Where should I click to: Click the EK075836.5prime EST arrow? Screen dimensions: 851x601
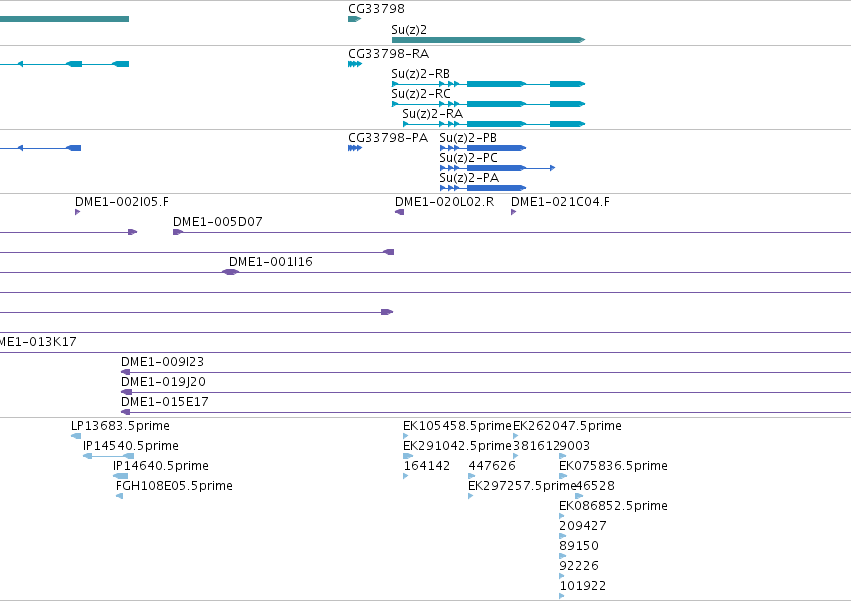(x=563, y=476)
